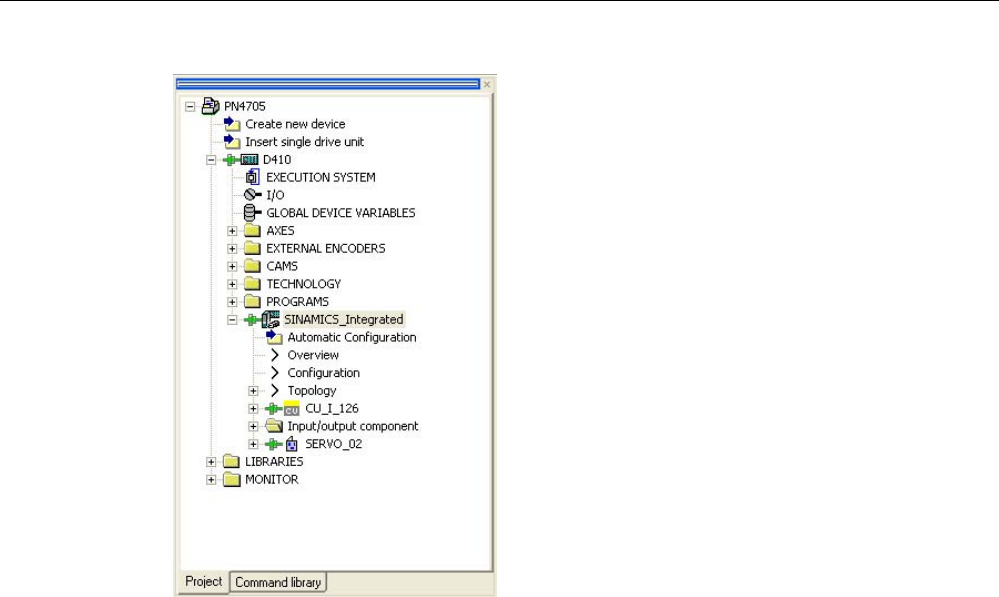Select the Create new device entry
Image resolution: width=999 pixels, height=597 pixels.
click(296, 124)
